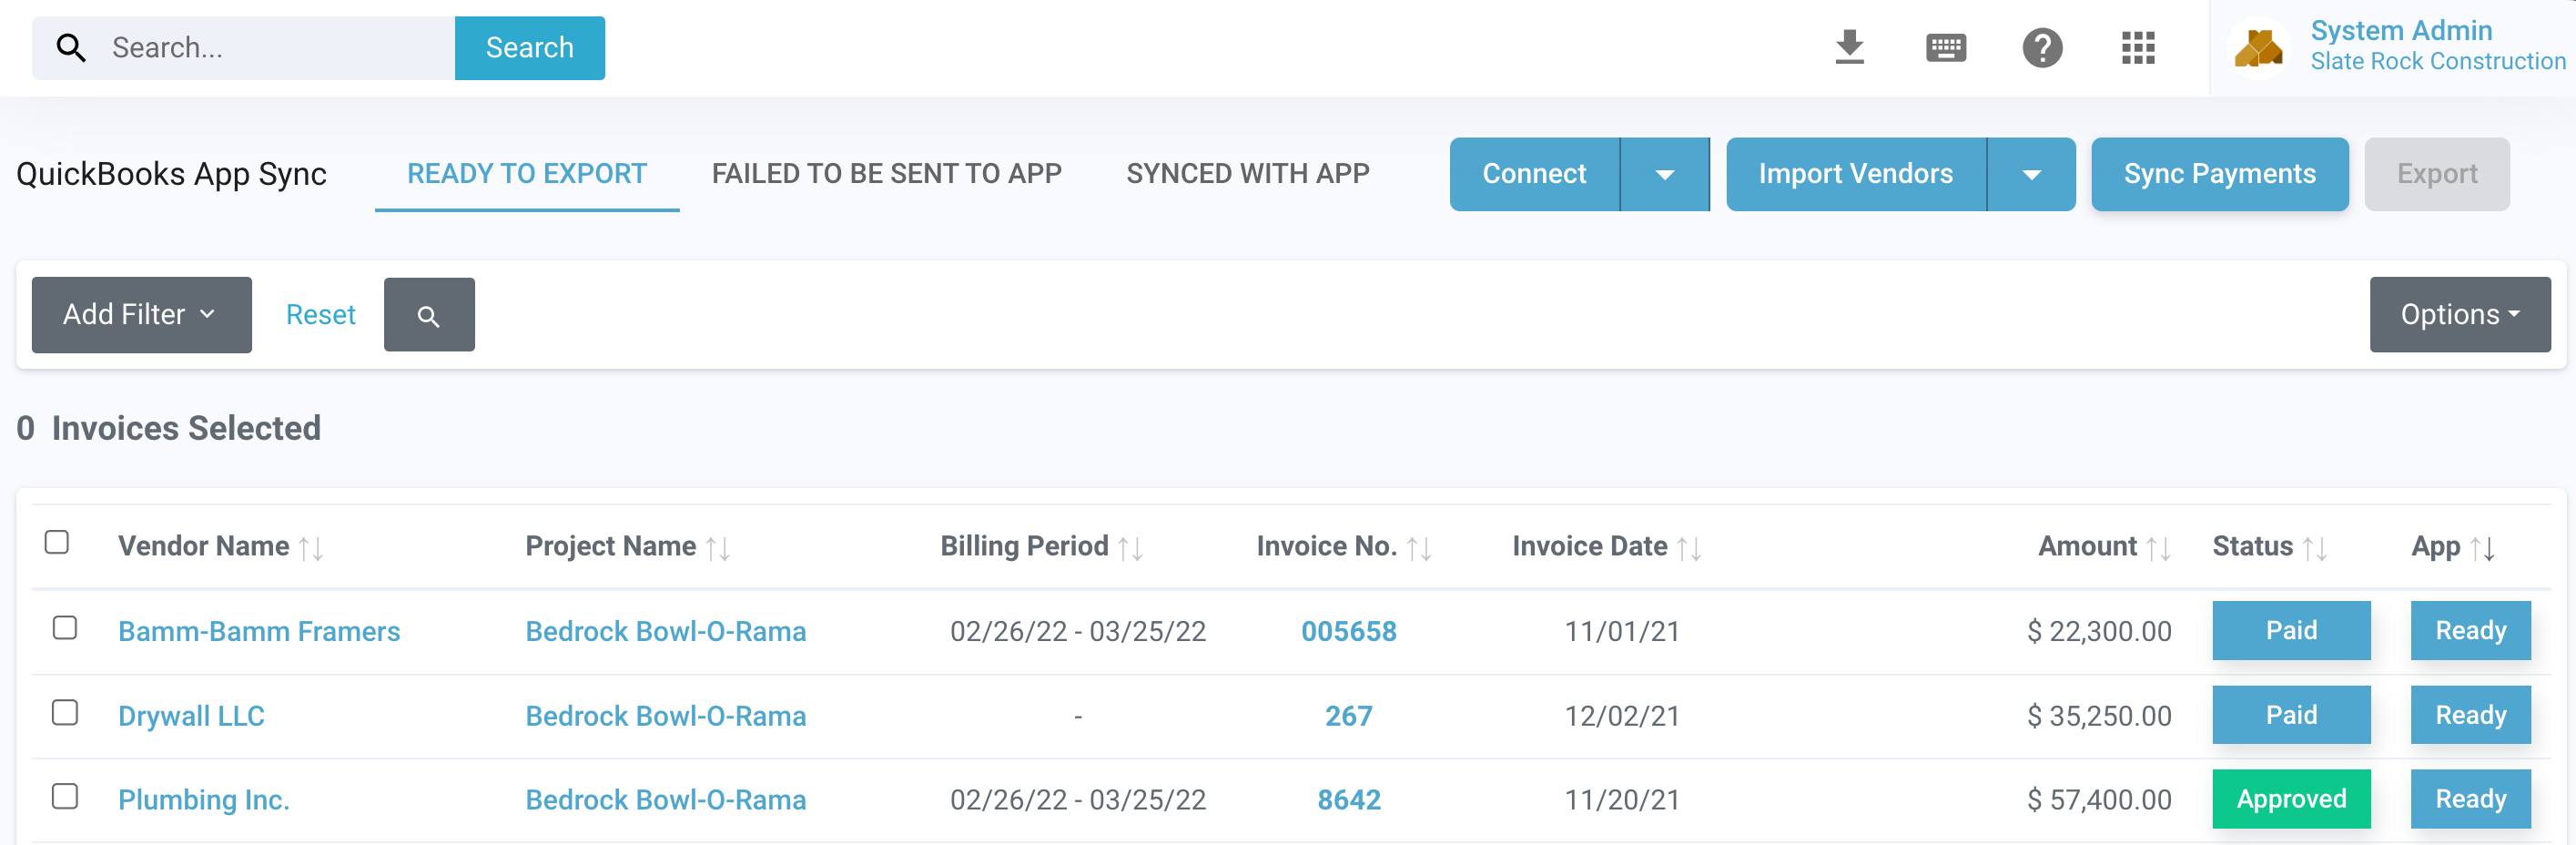The height and width of the screenshot is (845, 2576).
Task: Open the help question mark icon
Action: coord(2041,47)
